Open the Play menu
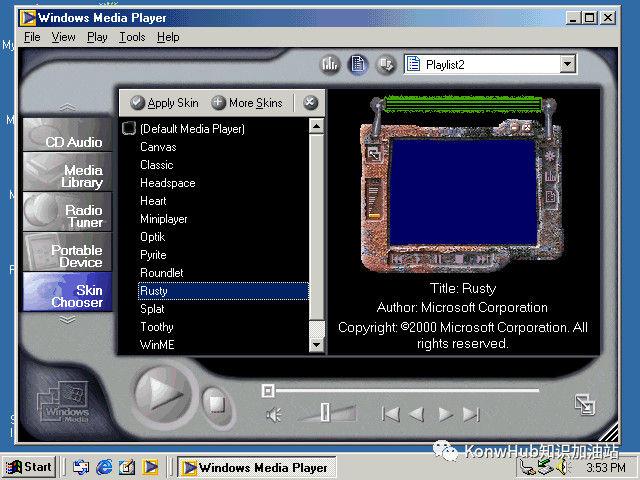The image size is (640, 480). pos(97,37)
